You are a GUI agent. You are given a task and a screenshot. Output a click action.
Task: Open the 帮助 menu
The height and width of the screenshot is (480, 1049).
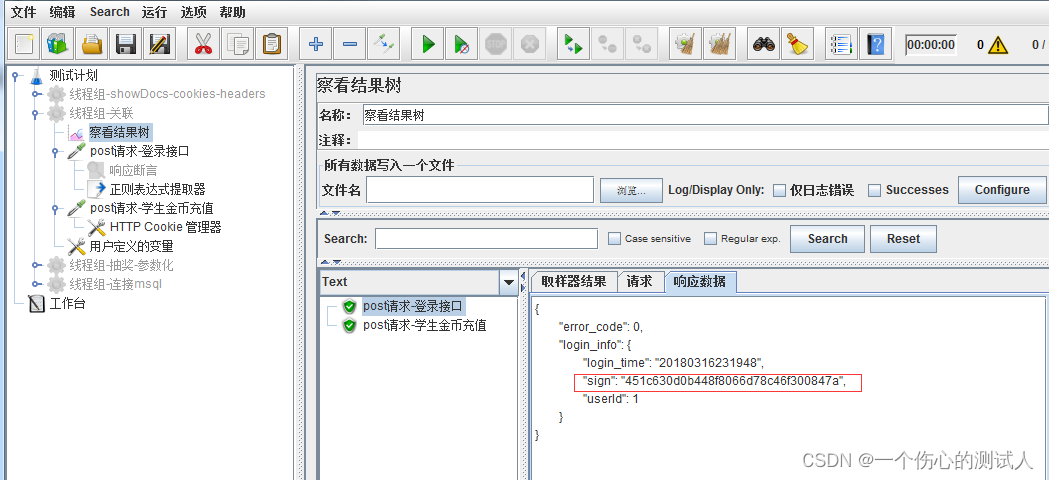(231, 12)
